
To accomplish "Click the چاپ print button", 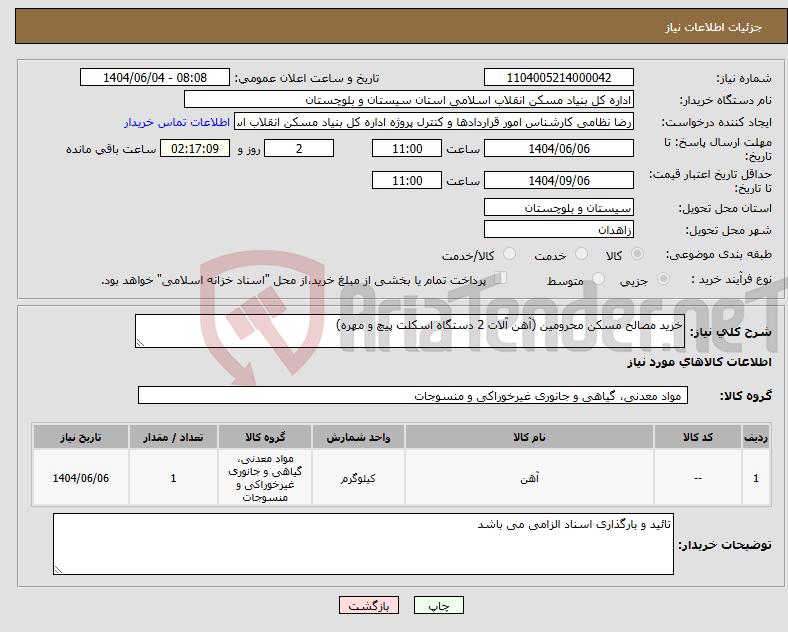I will pyautogui.click(x=439, y=605).
